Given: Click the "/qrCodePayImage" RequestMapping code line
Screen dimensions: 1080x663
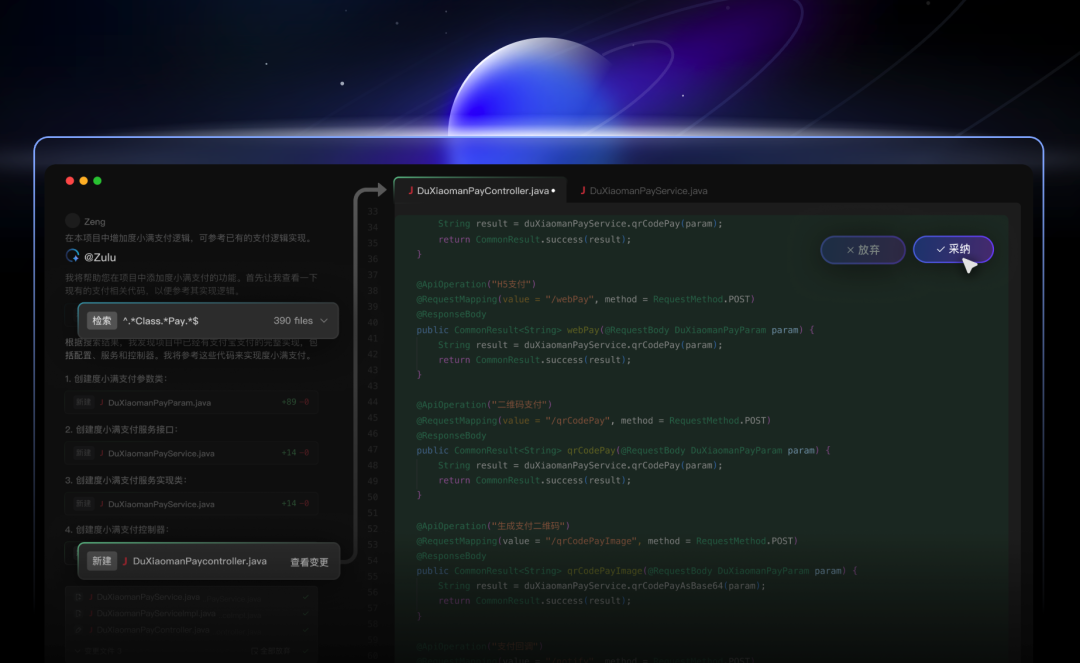Looking at the screenshot, I should coord(607,541).
